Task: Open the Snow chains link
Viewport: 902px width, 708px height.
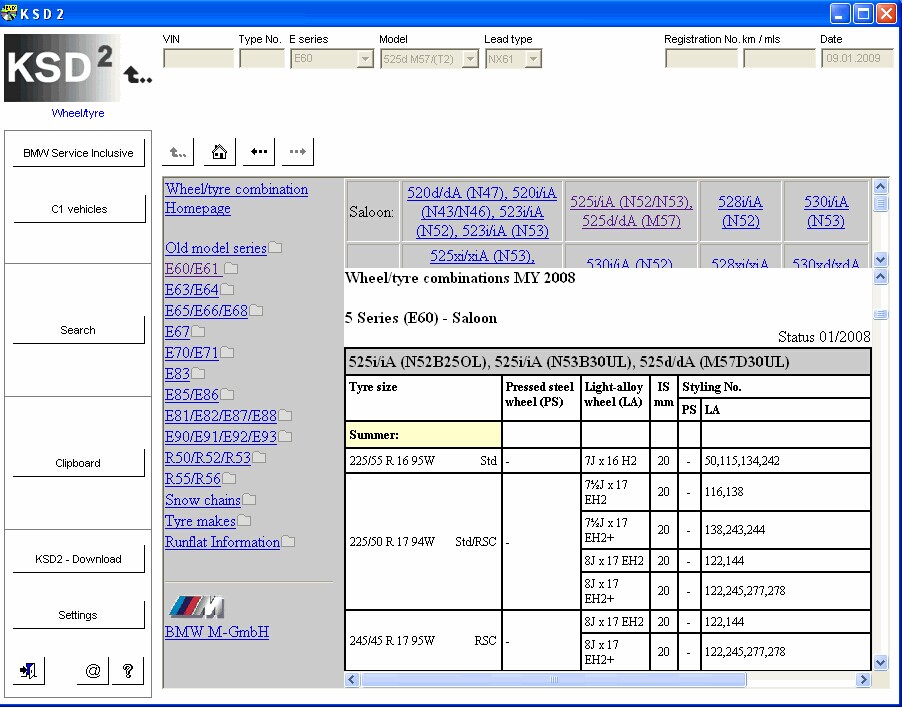Action: (202, 500)
